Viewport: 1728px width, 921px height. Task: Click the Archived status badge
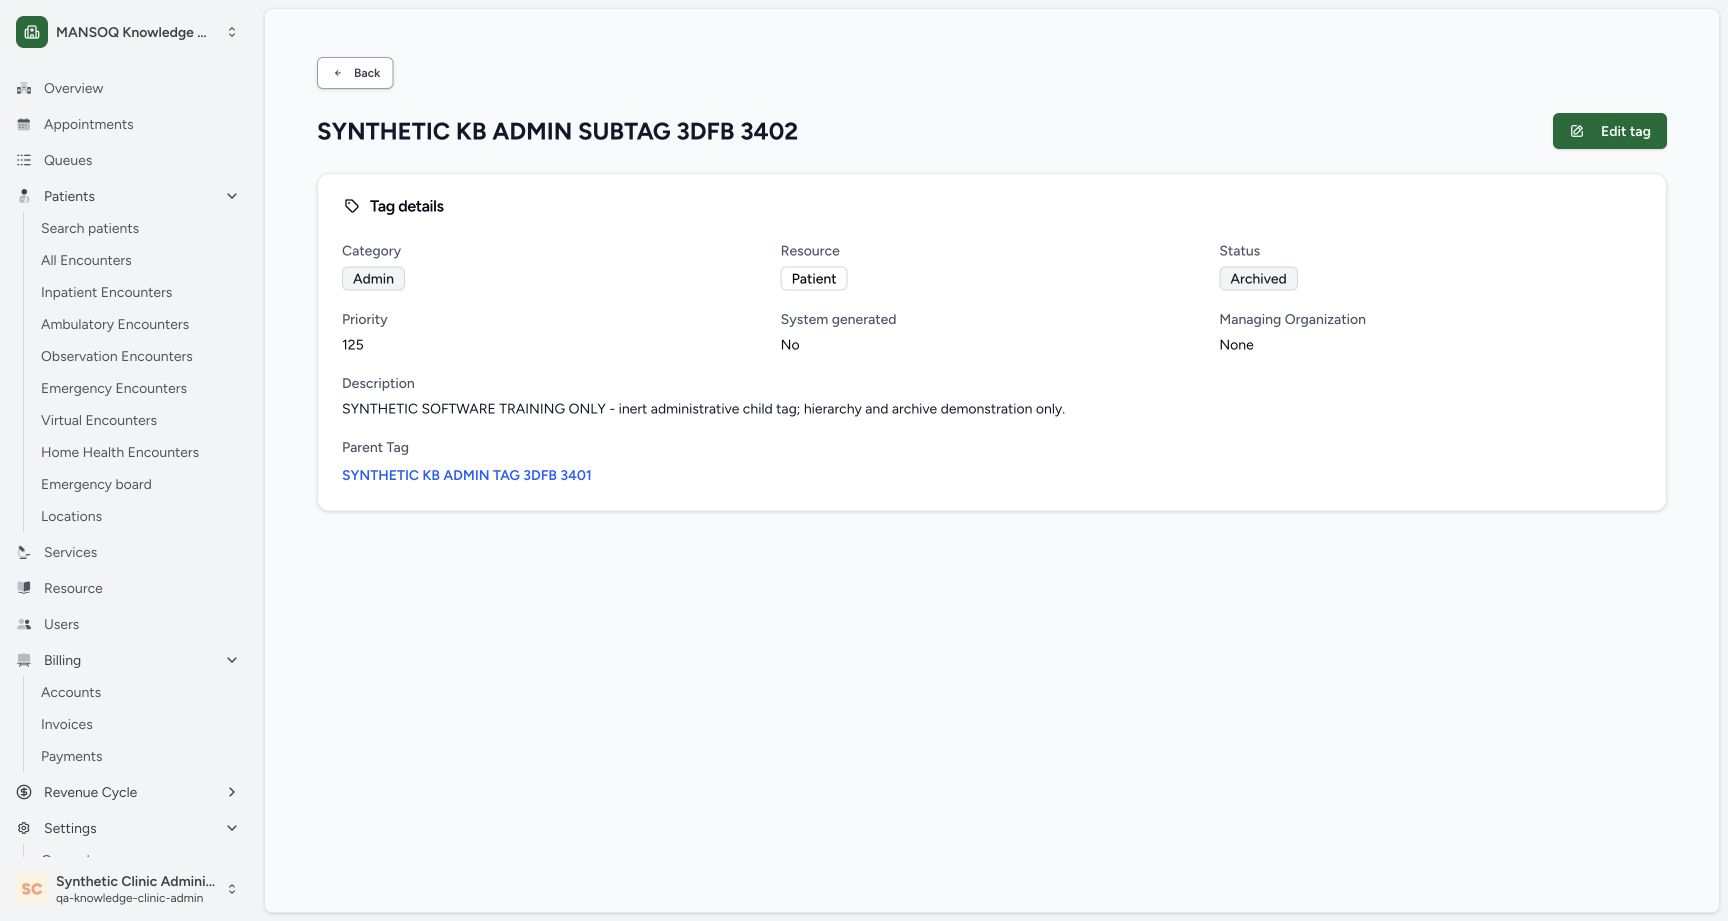pyautogui.click(x=1258, y=279)
